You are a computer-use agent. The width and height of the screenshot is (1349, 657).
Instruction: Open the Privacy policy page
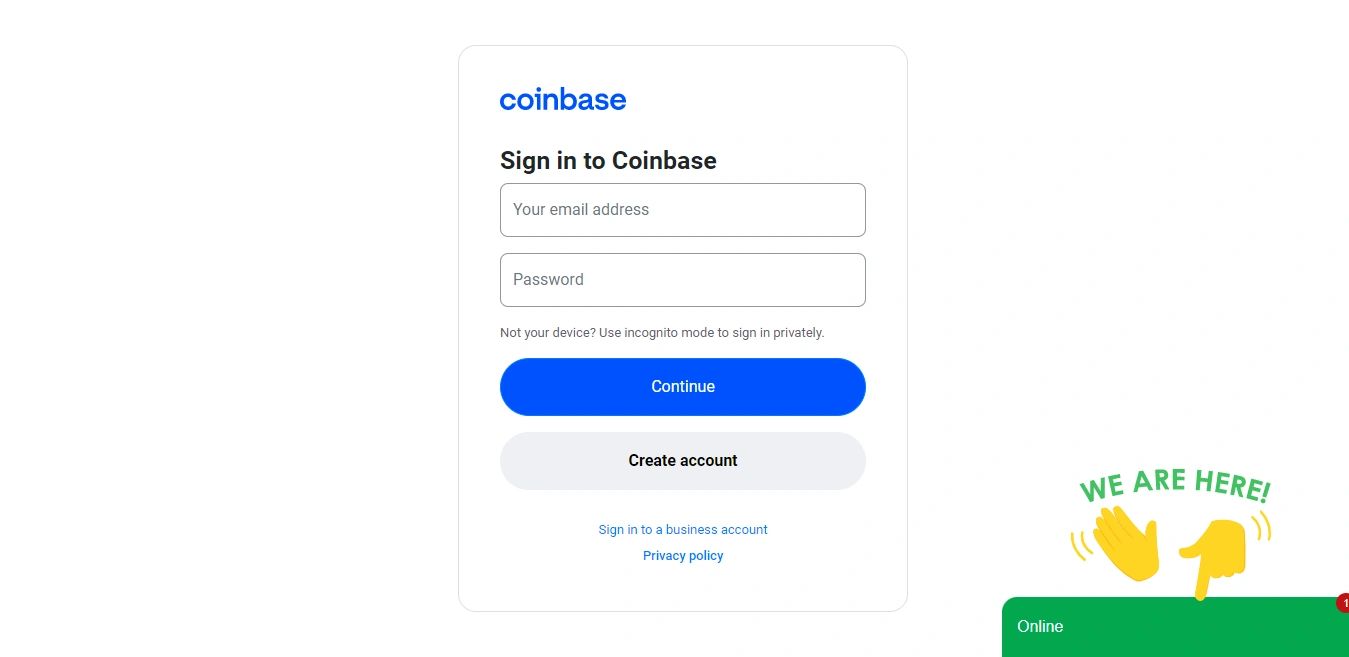(683, 555)
